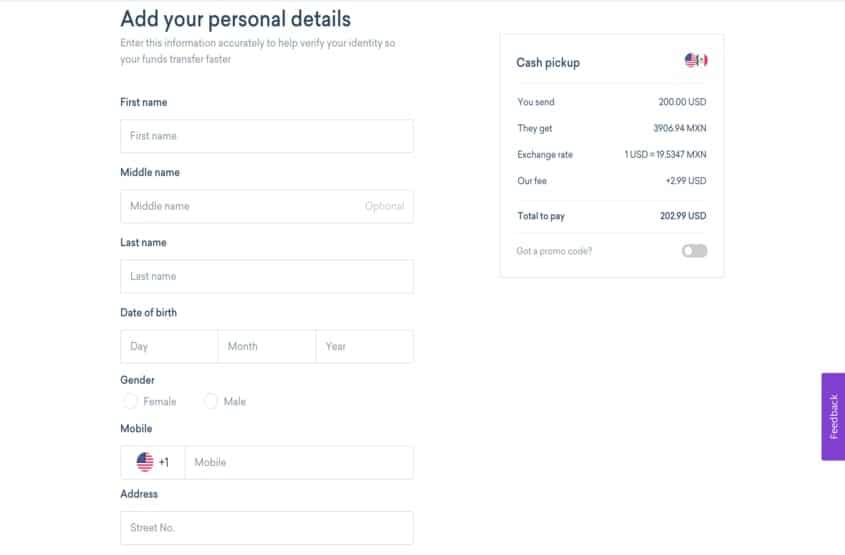Click into the optional Middle name field
This screenshot has height=555, width=845.
pyautogui.click(x=267, y=206)
